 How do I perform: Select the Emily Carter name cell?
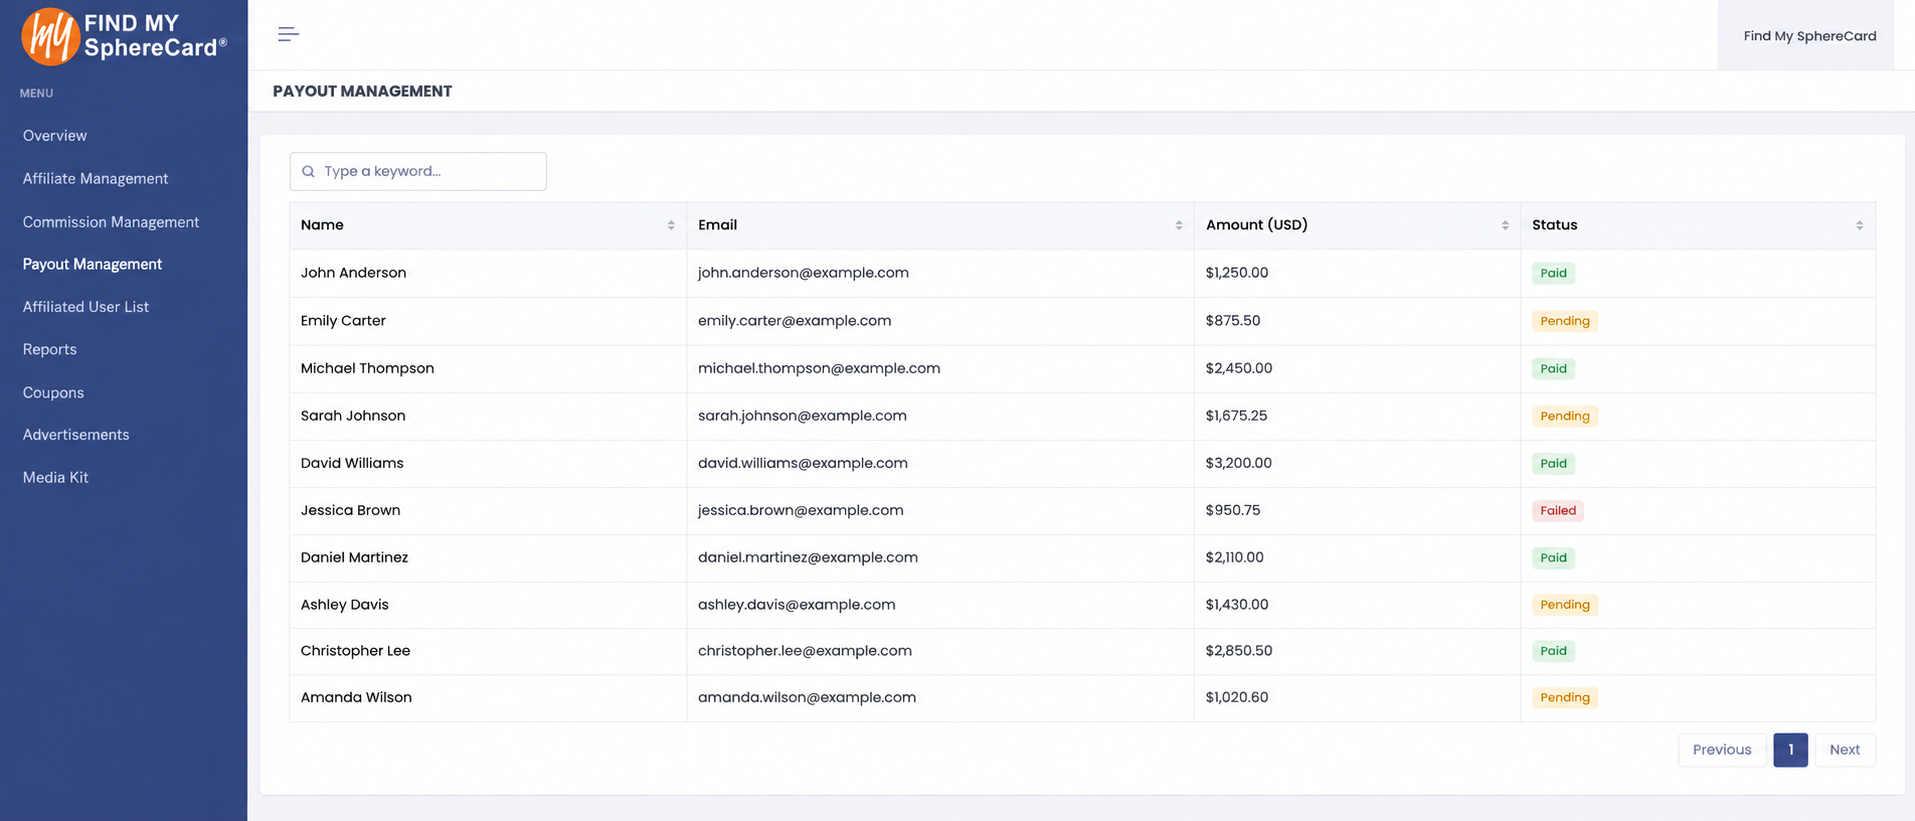[x=488, y=321]
